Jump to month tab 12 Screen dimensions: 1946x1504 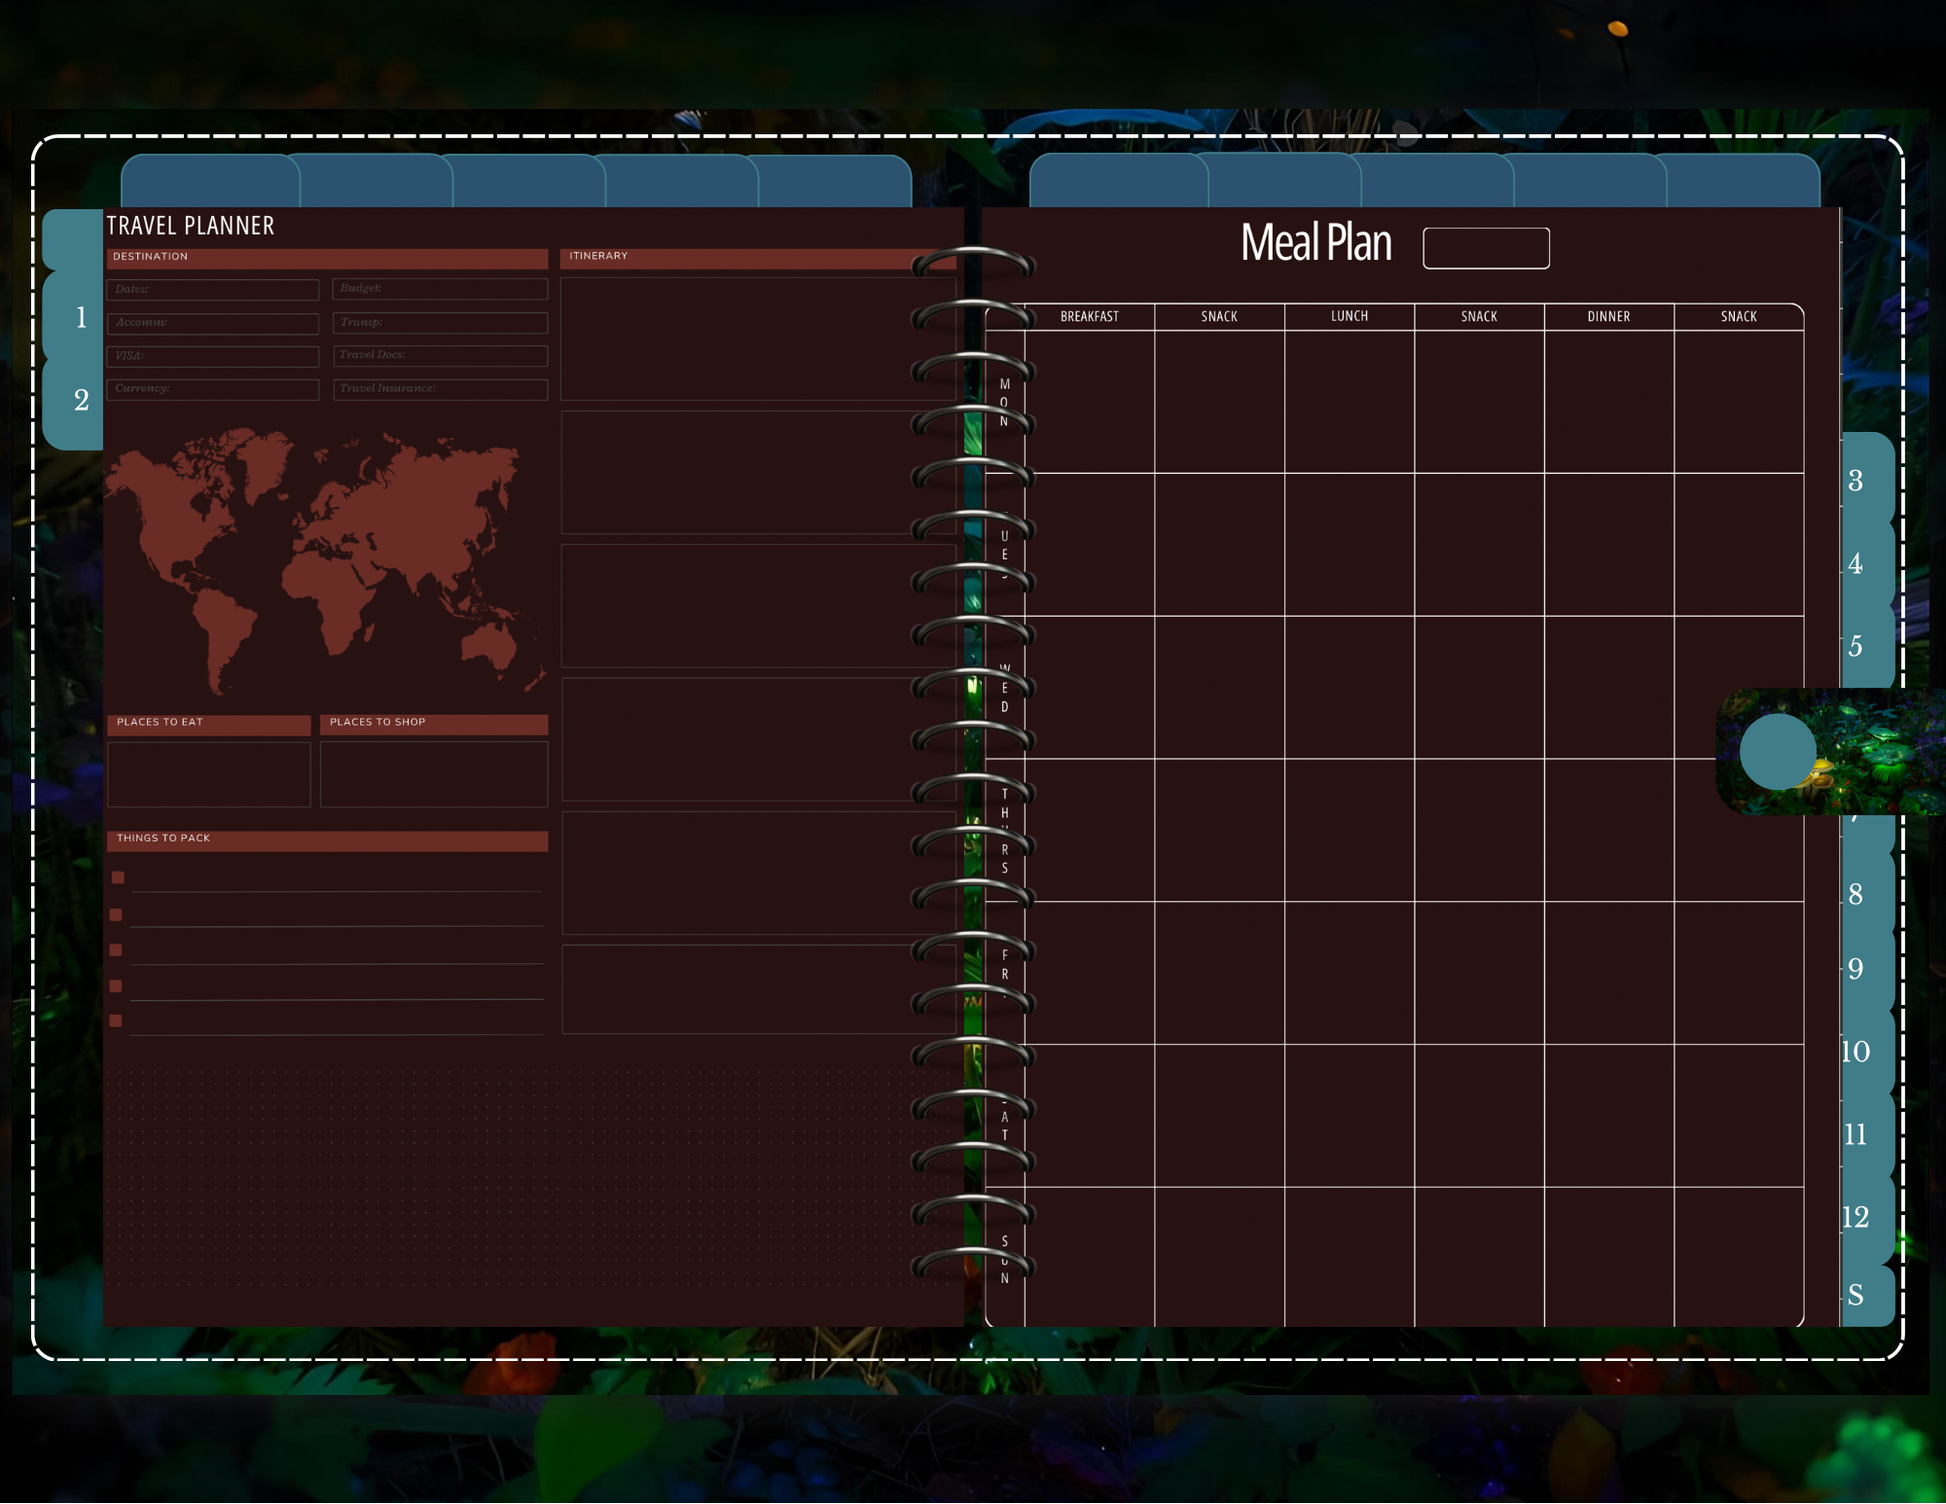(1856, 1217)
